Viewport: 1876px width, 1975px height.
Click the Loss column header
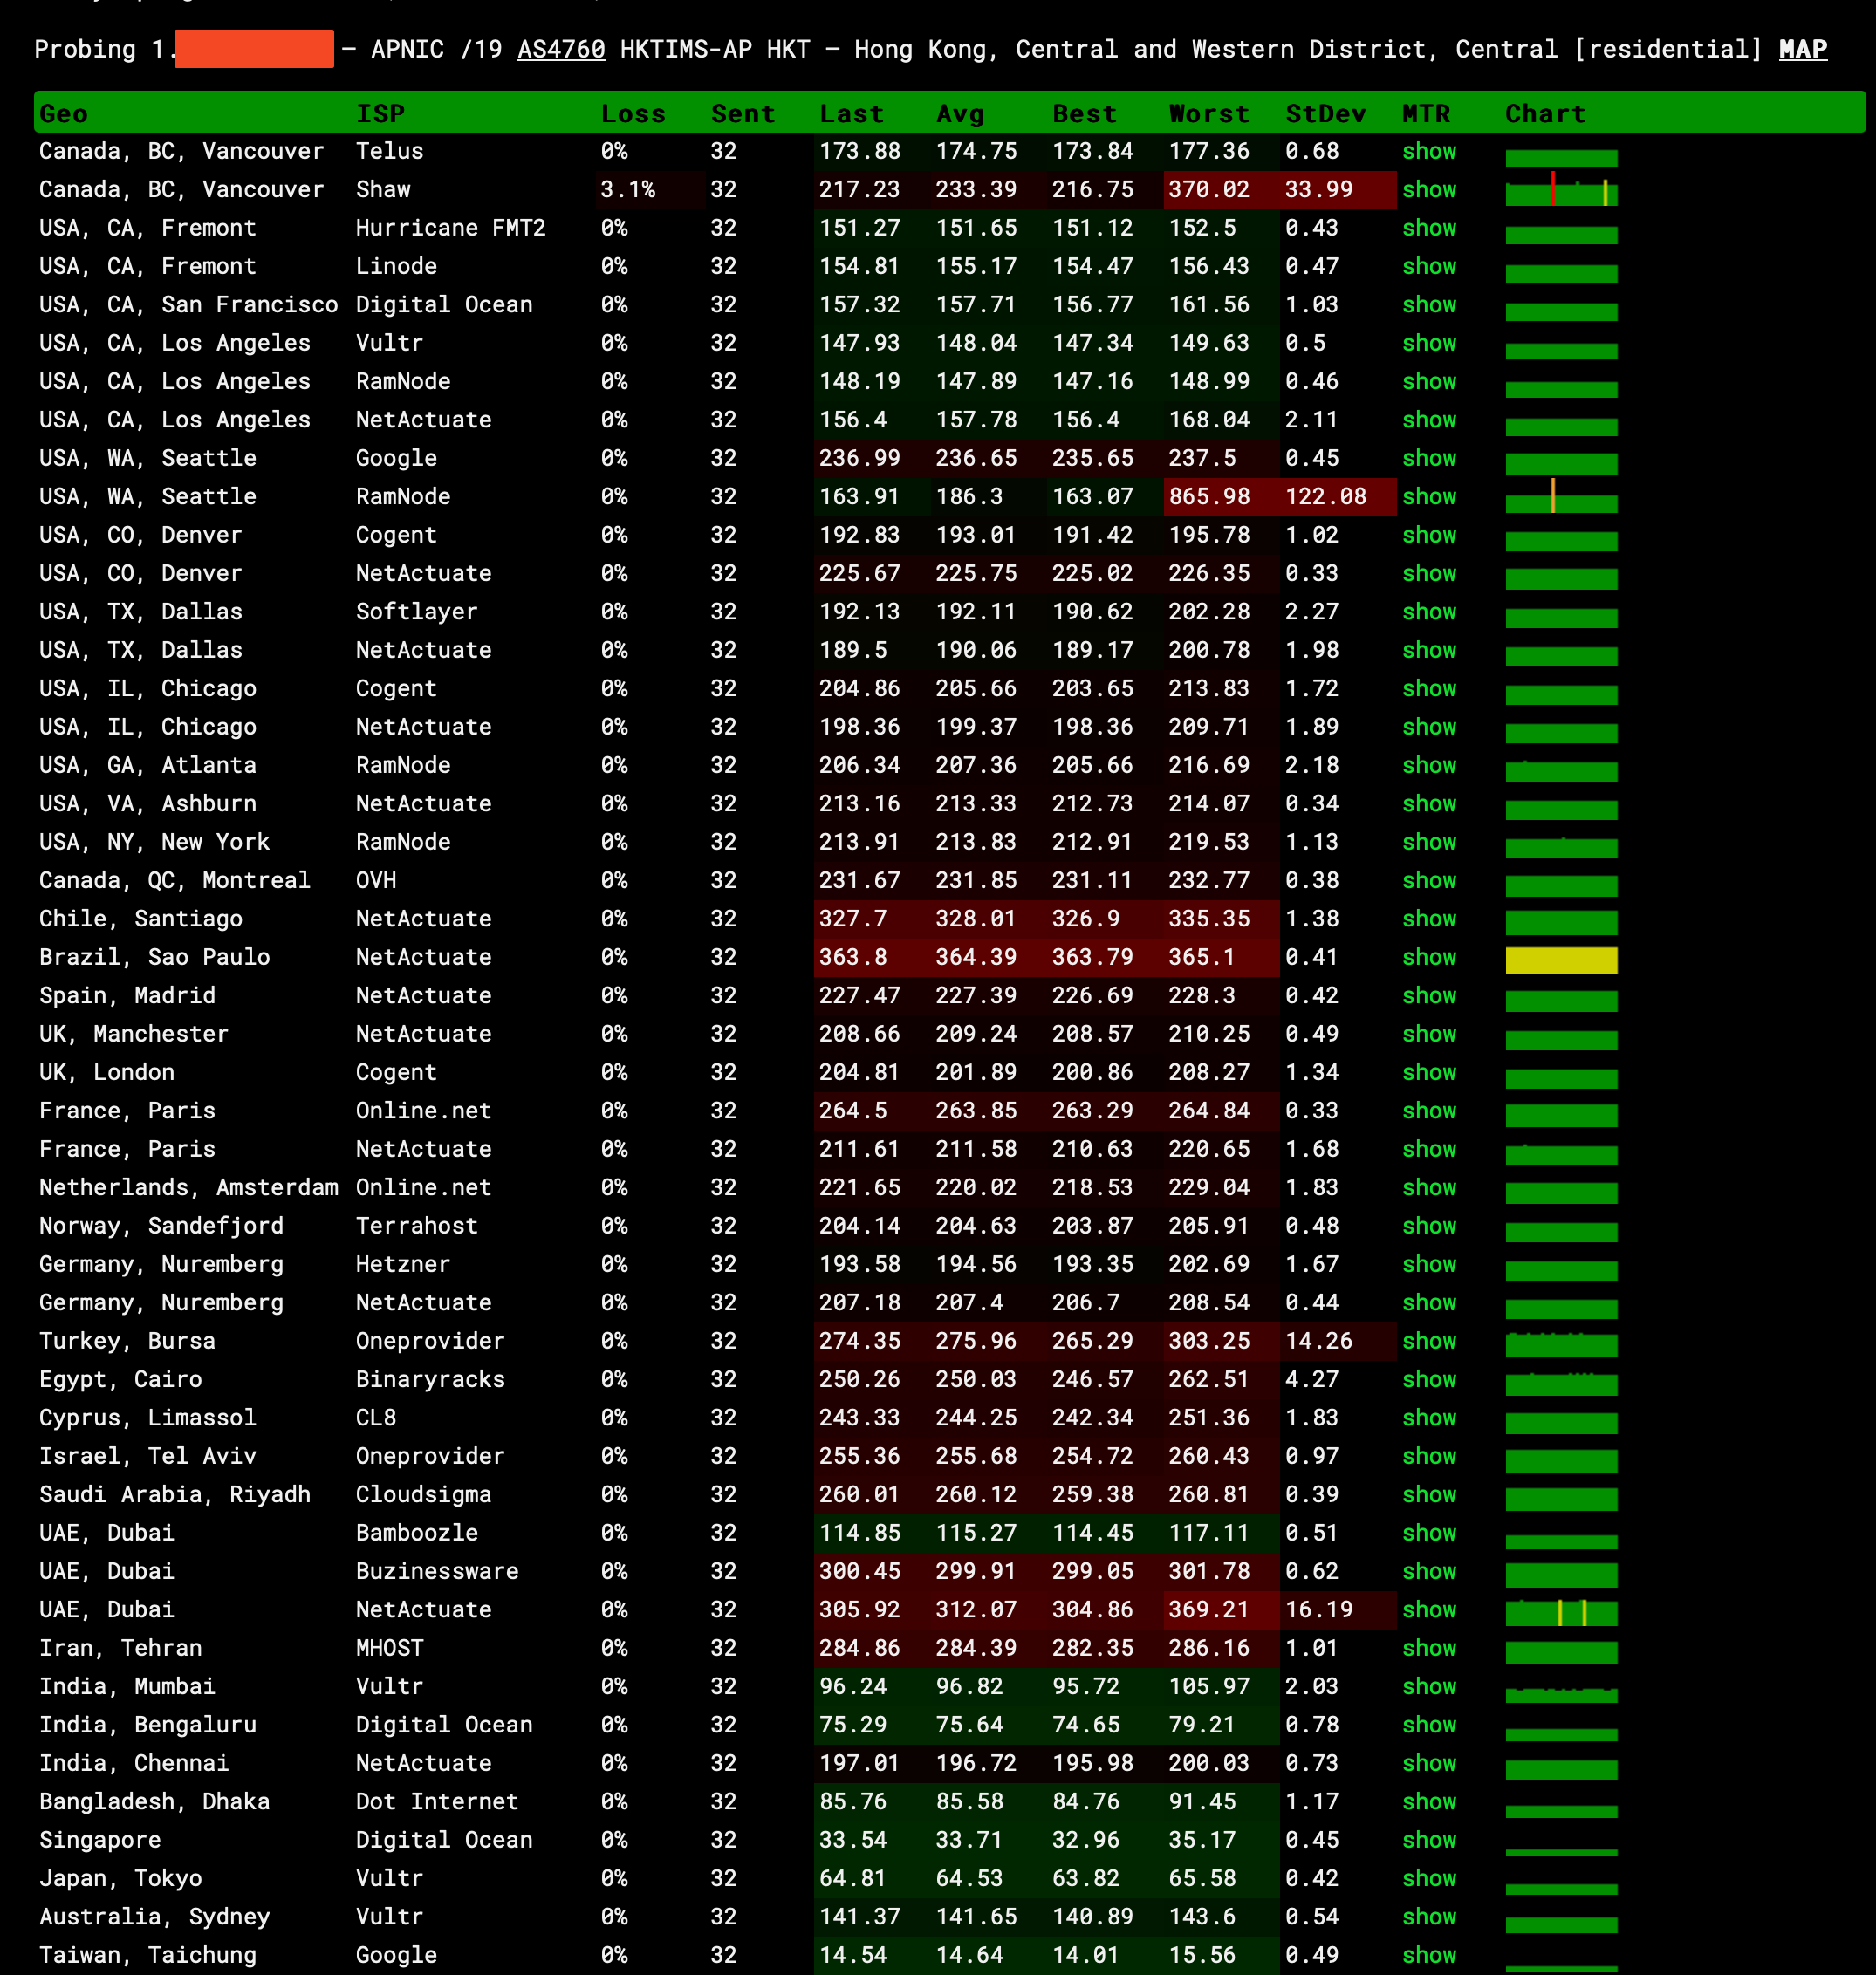tap(633, 113)
